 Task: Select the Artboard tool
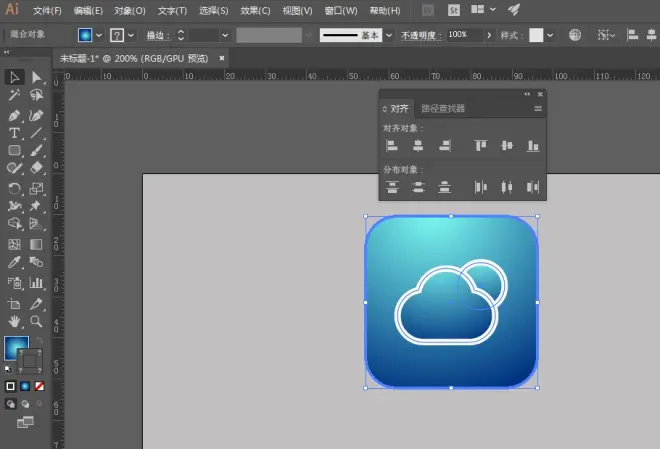[x=14, y=303]
